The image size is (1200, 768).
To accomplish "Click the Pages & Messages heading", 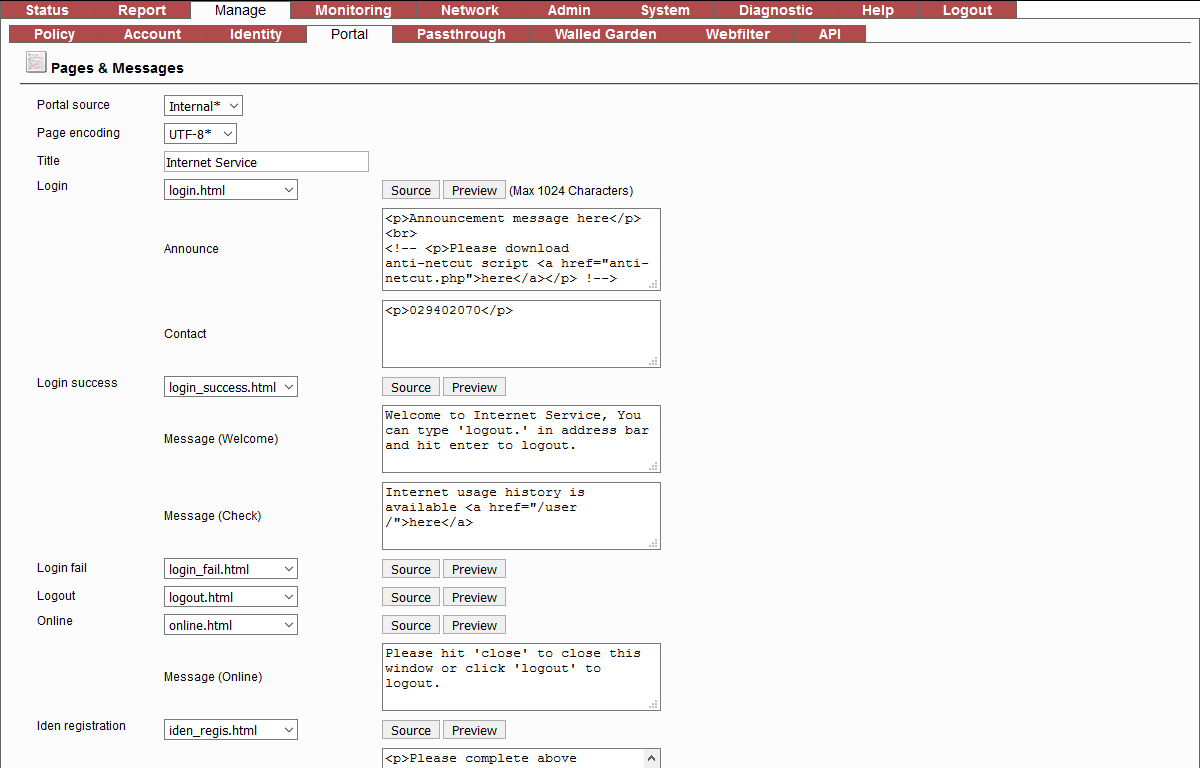I will tap(117, 68).
